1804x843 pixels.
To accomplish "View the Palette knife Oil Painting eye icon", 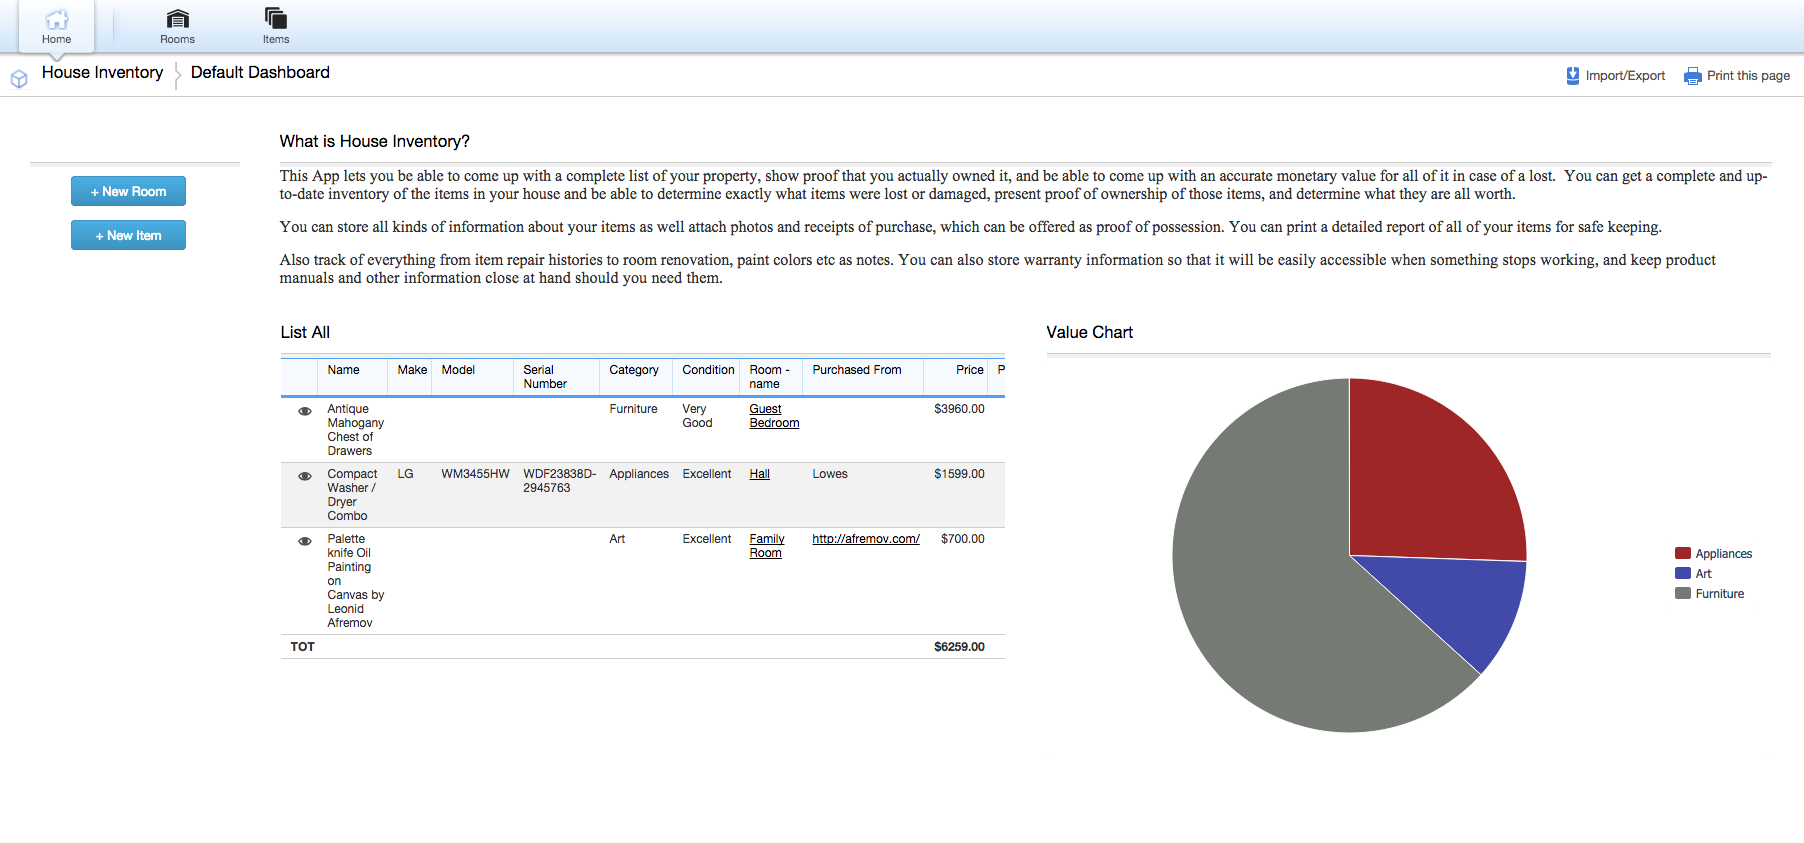I will [x=305, y=541].
